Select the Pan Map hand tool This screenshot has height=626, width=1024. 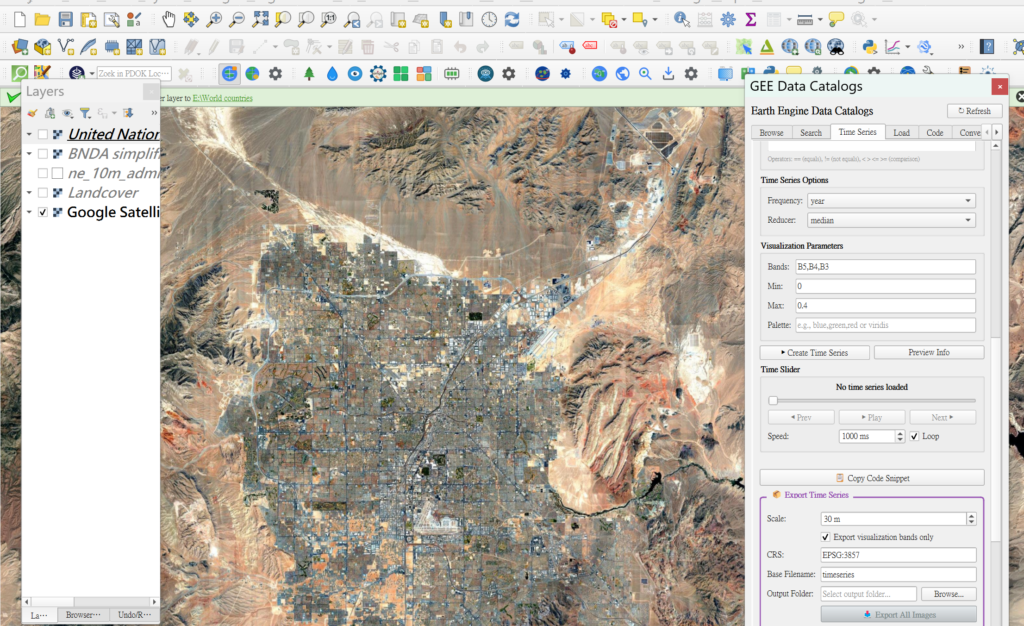pos(168,19)
